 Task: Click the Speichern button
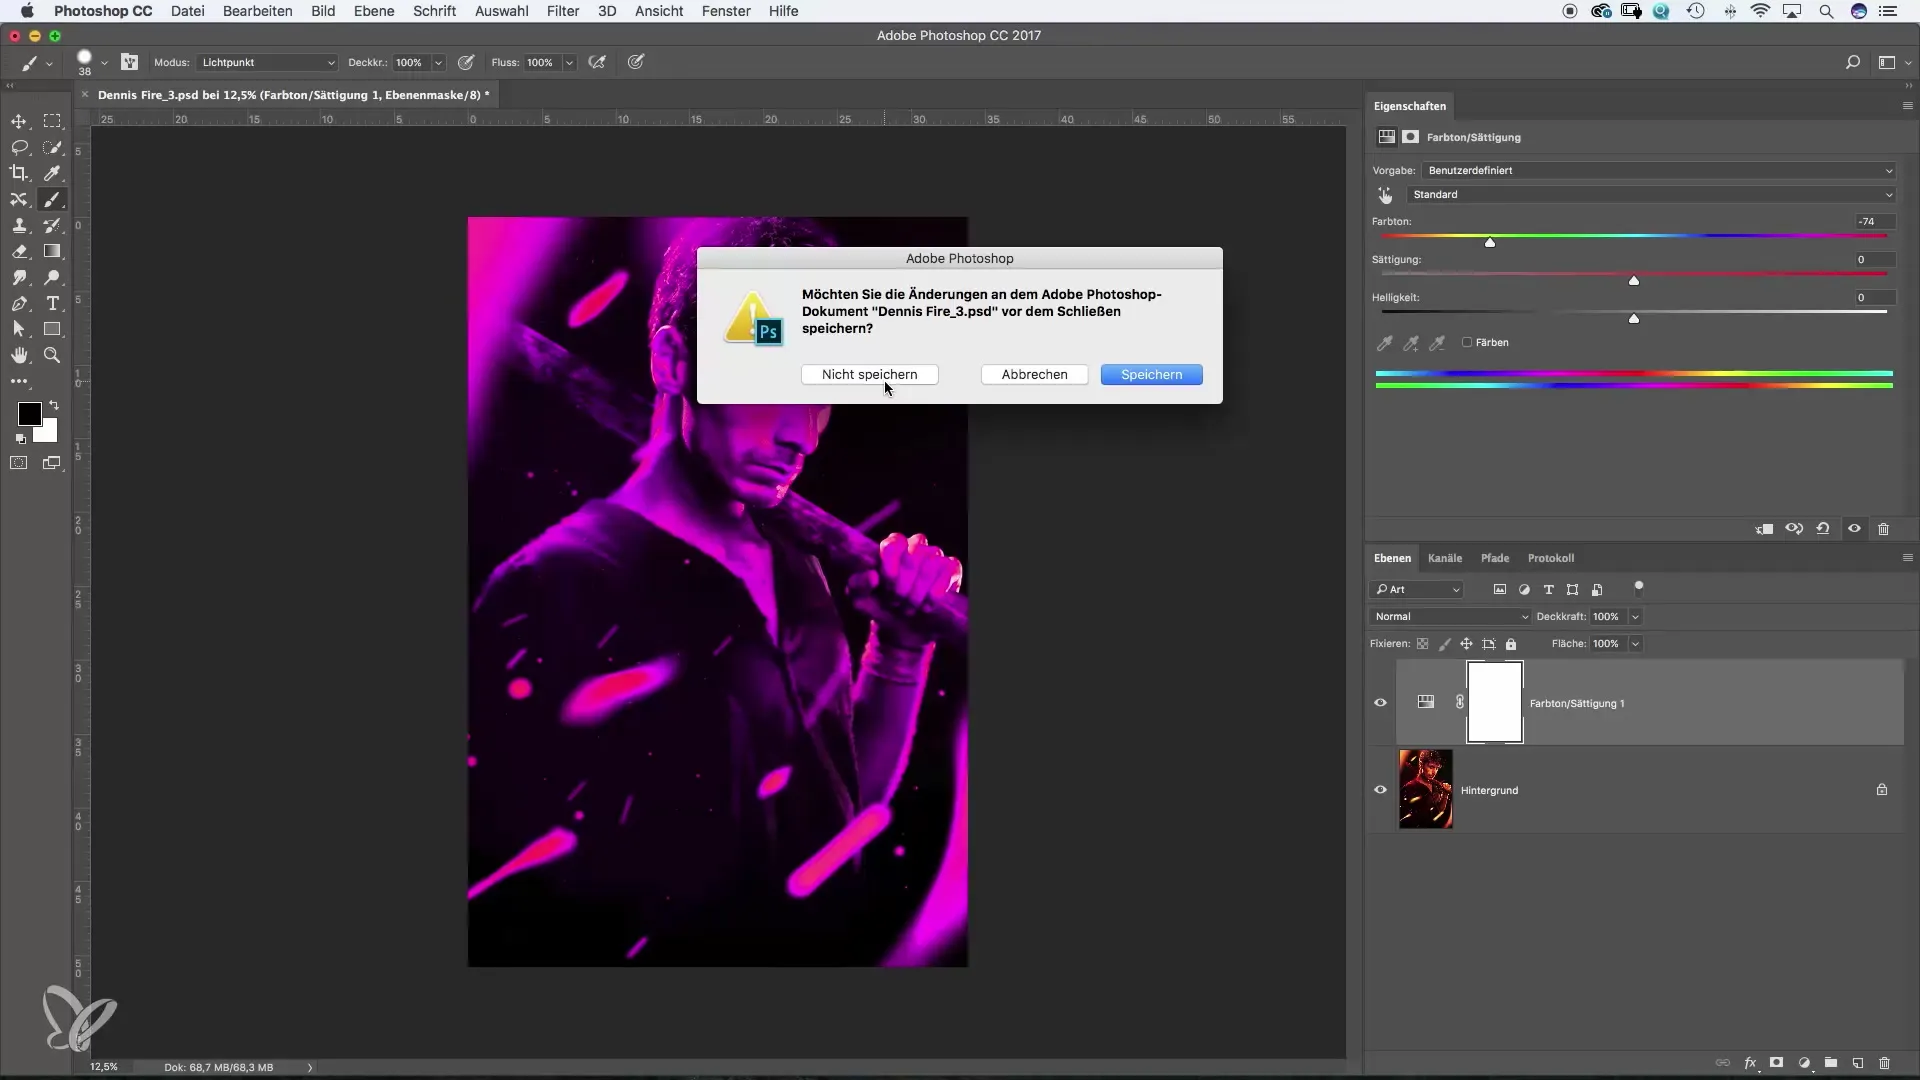1152,375
